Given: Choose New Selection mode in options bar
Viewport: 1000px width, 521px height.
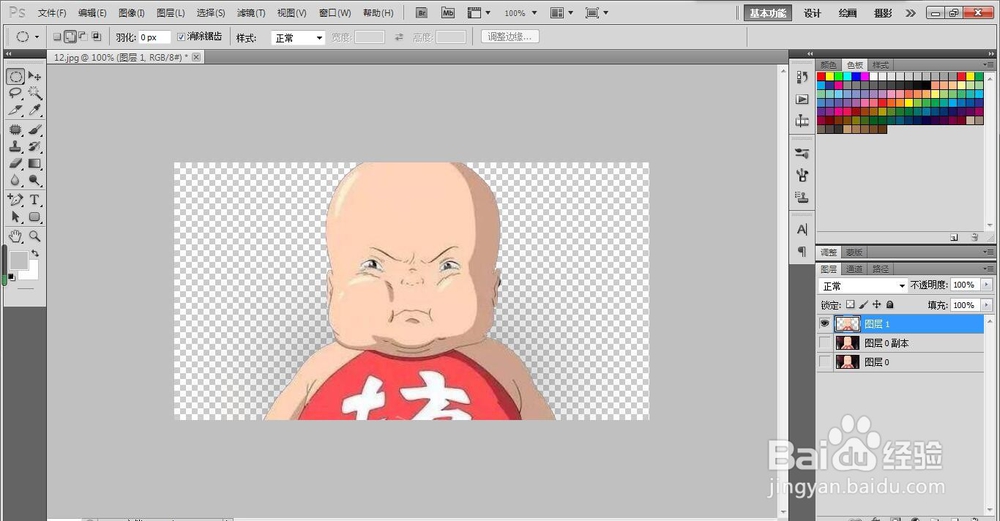Looking at the screenshot, I should click(57, 37).
